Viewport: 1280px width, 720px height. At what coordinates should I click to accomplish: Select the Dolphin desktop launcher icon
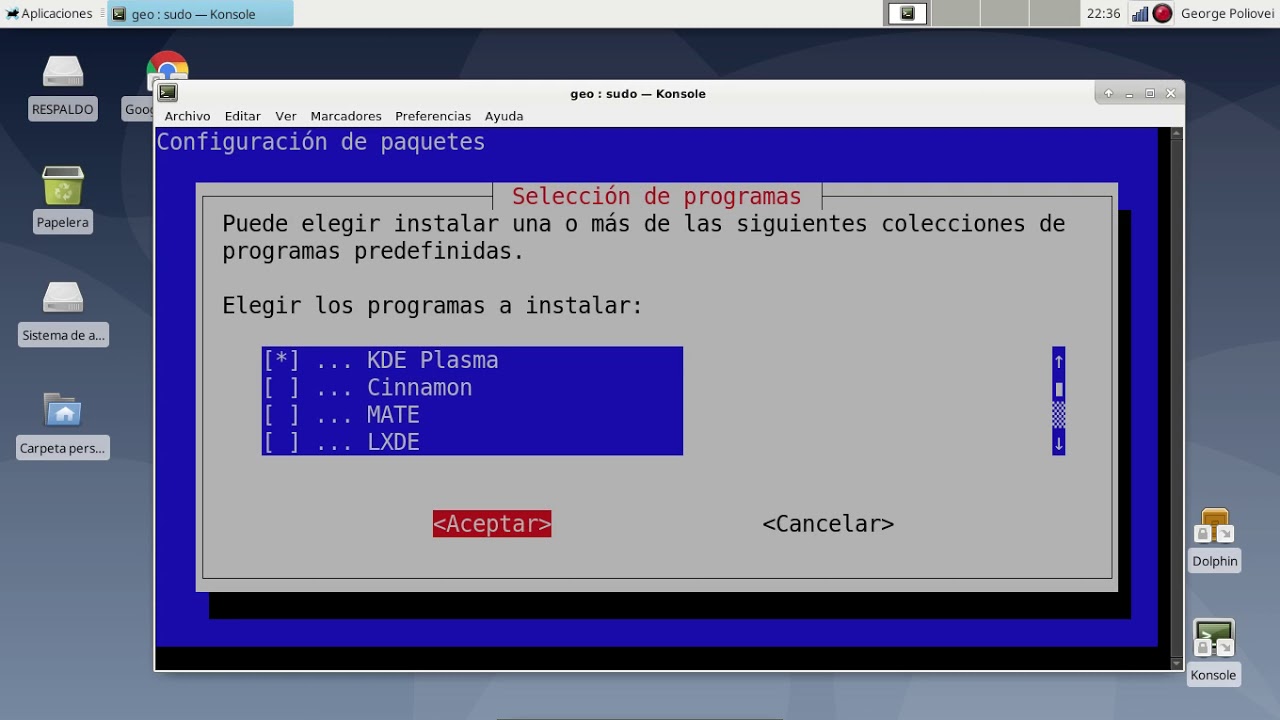click(1215, 539)
